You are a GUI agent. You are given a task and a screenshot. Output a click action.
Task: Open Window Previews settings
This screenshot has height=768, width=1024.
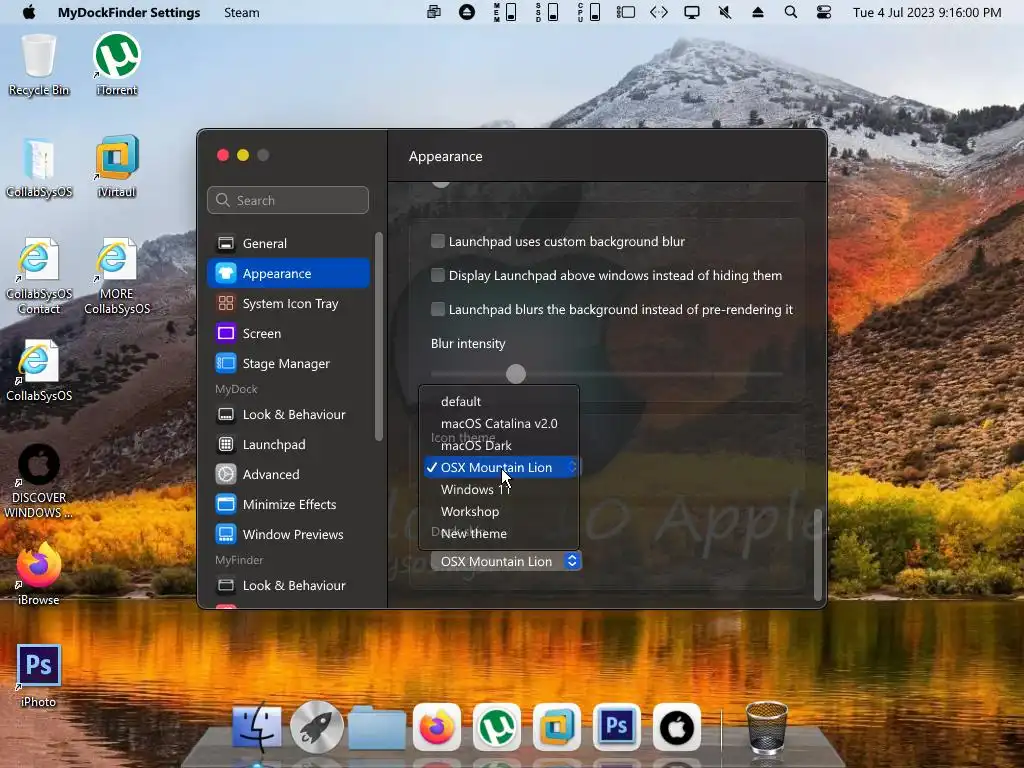pyautogui.click(x=288, y=534)
